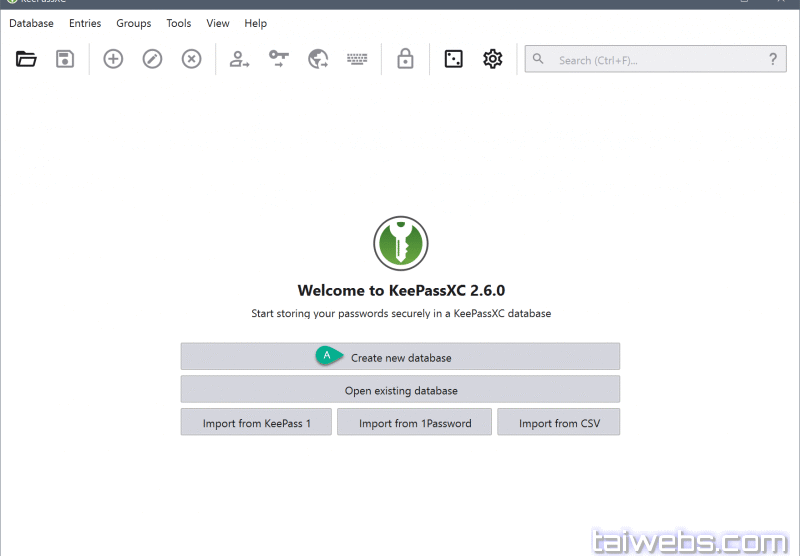Open the Groups menu

click(134, 23)
